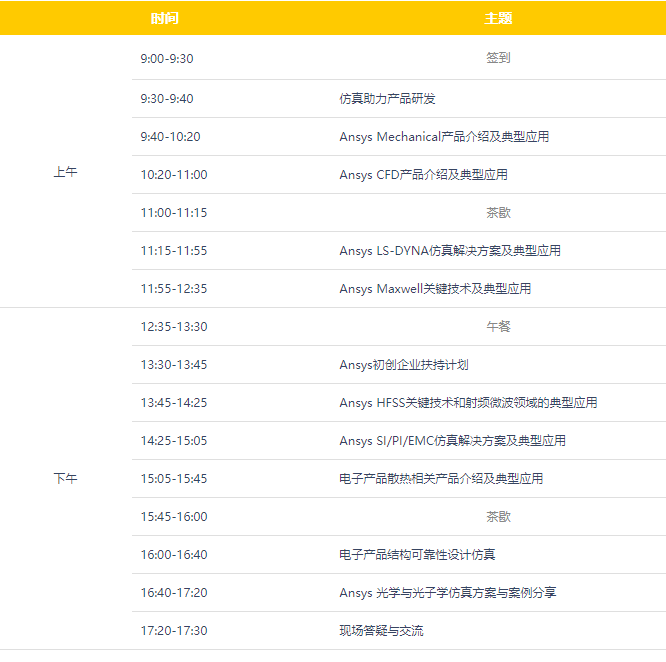The width and height of the screenshot is (666, 662).
Task: Click the 17:20-17:30 time cell
Action: [174, 631]
